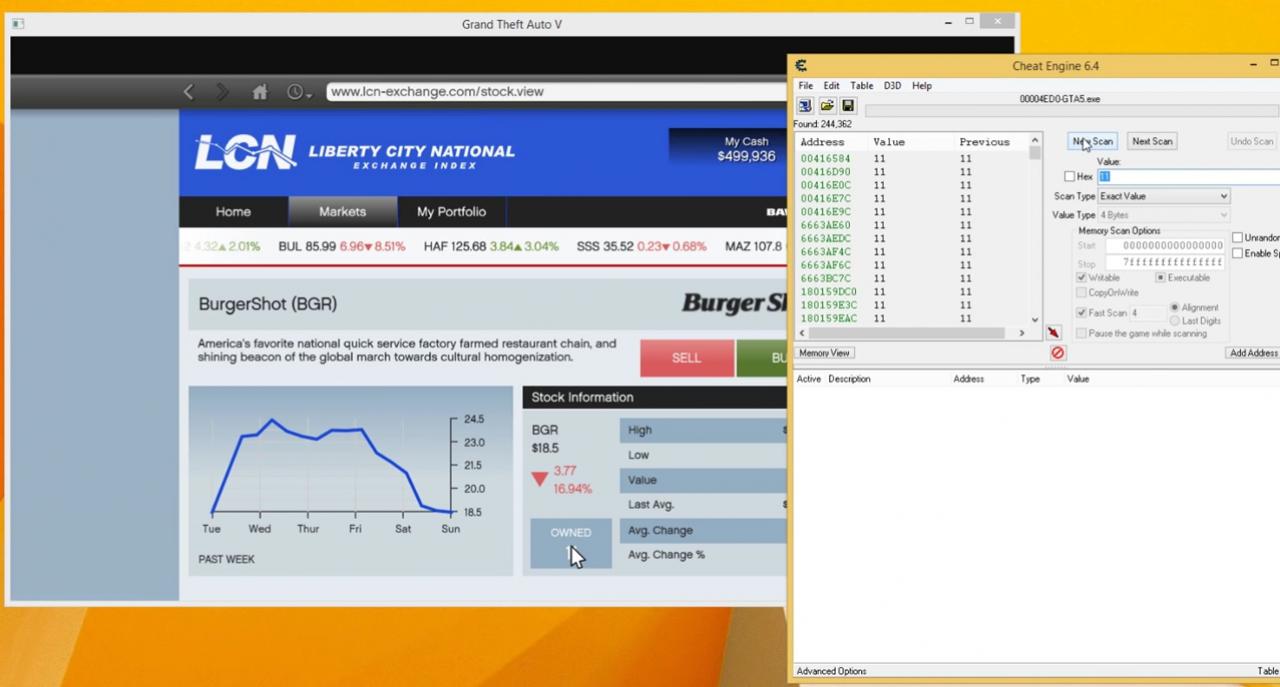The width and height of the screenshot is (1280, 687).
Task: Click the red SELL button
Action: 687,358
